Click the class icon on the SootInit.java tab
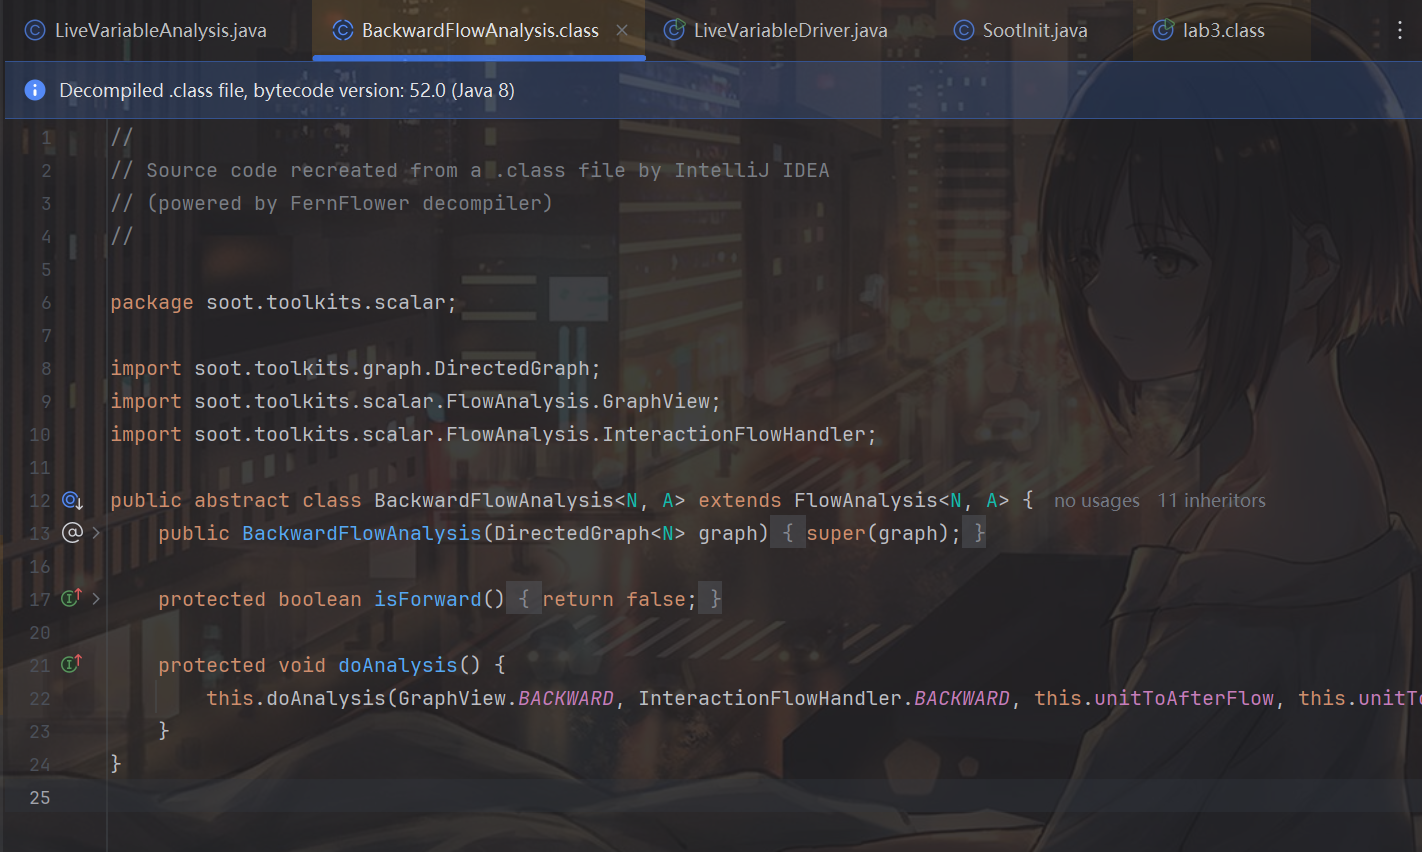The image size is (1422, 852). point(963,30)
